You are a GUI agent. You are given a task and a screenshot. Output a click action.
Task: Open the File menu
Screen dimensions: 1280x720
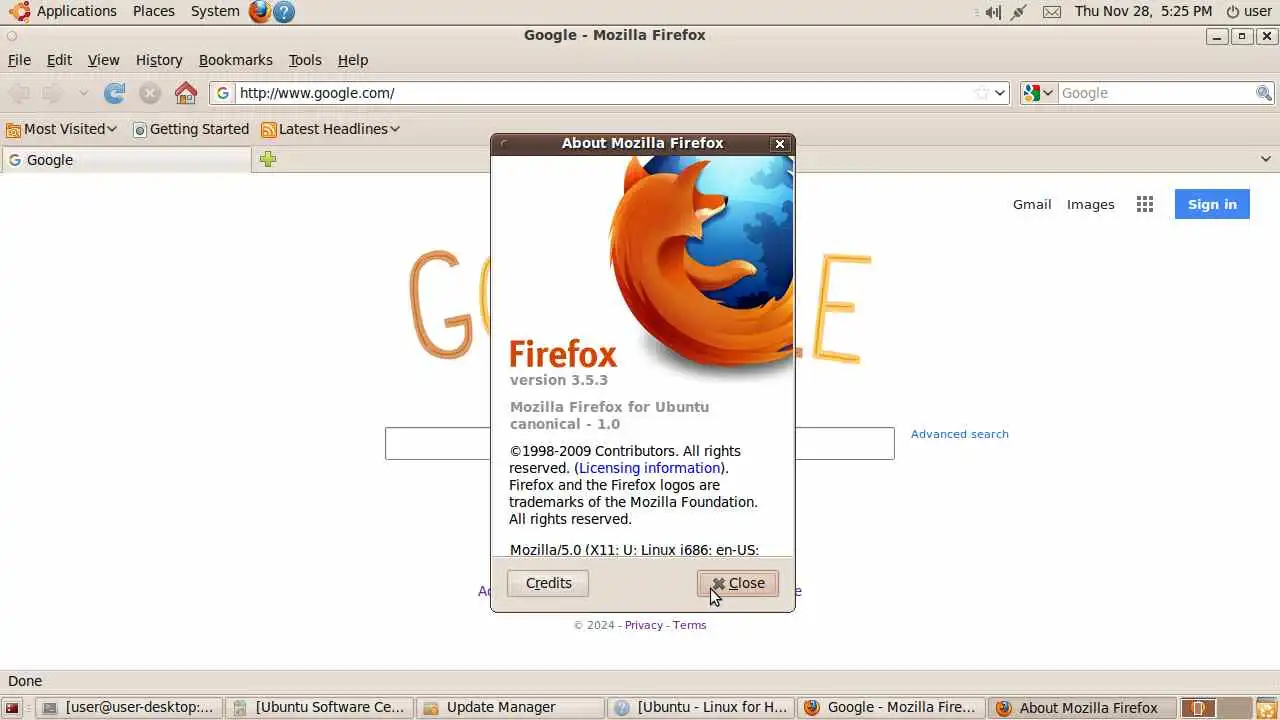tap(19, 60)
